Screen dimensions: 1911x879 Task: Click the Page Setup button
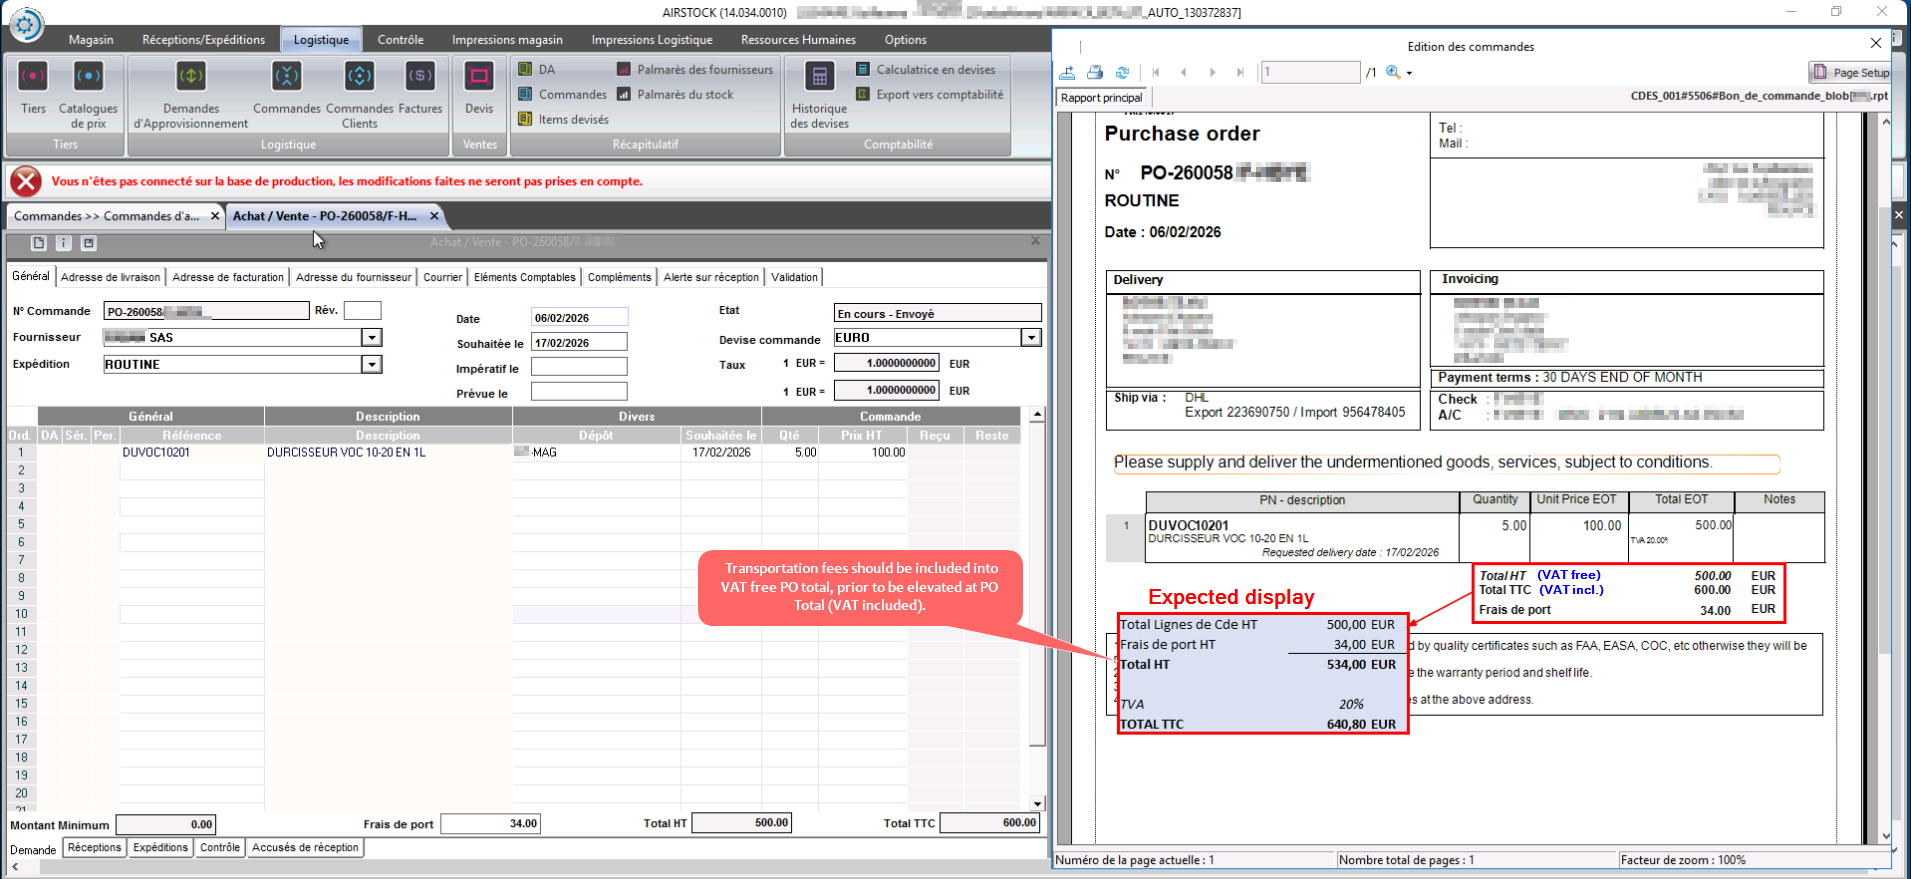pyautogui.click(x=1850, y=73)
